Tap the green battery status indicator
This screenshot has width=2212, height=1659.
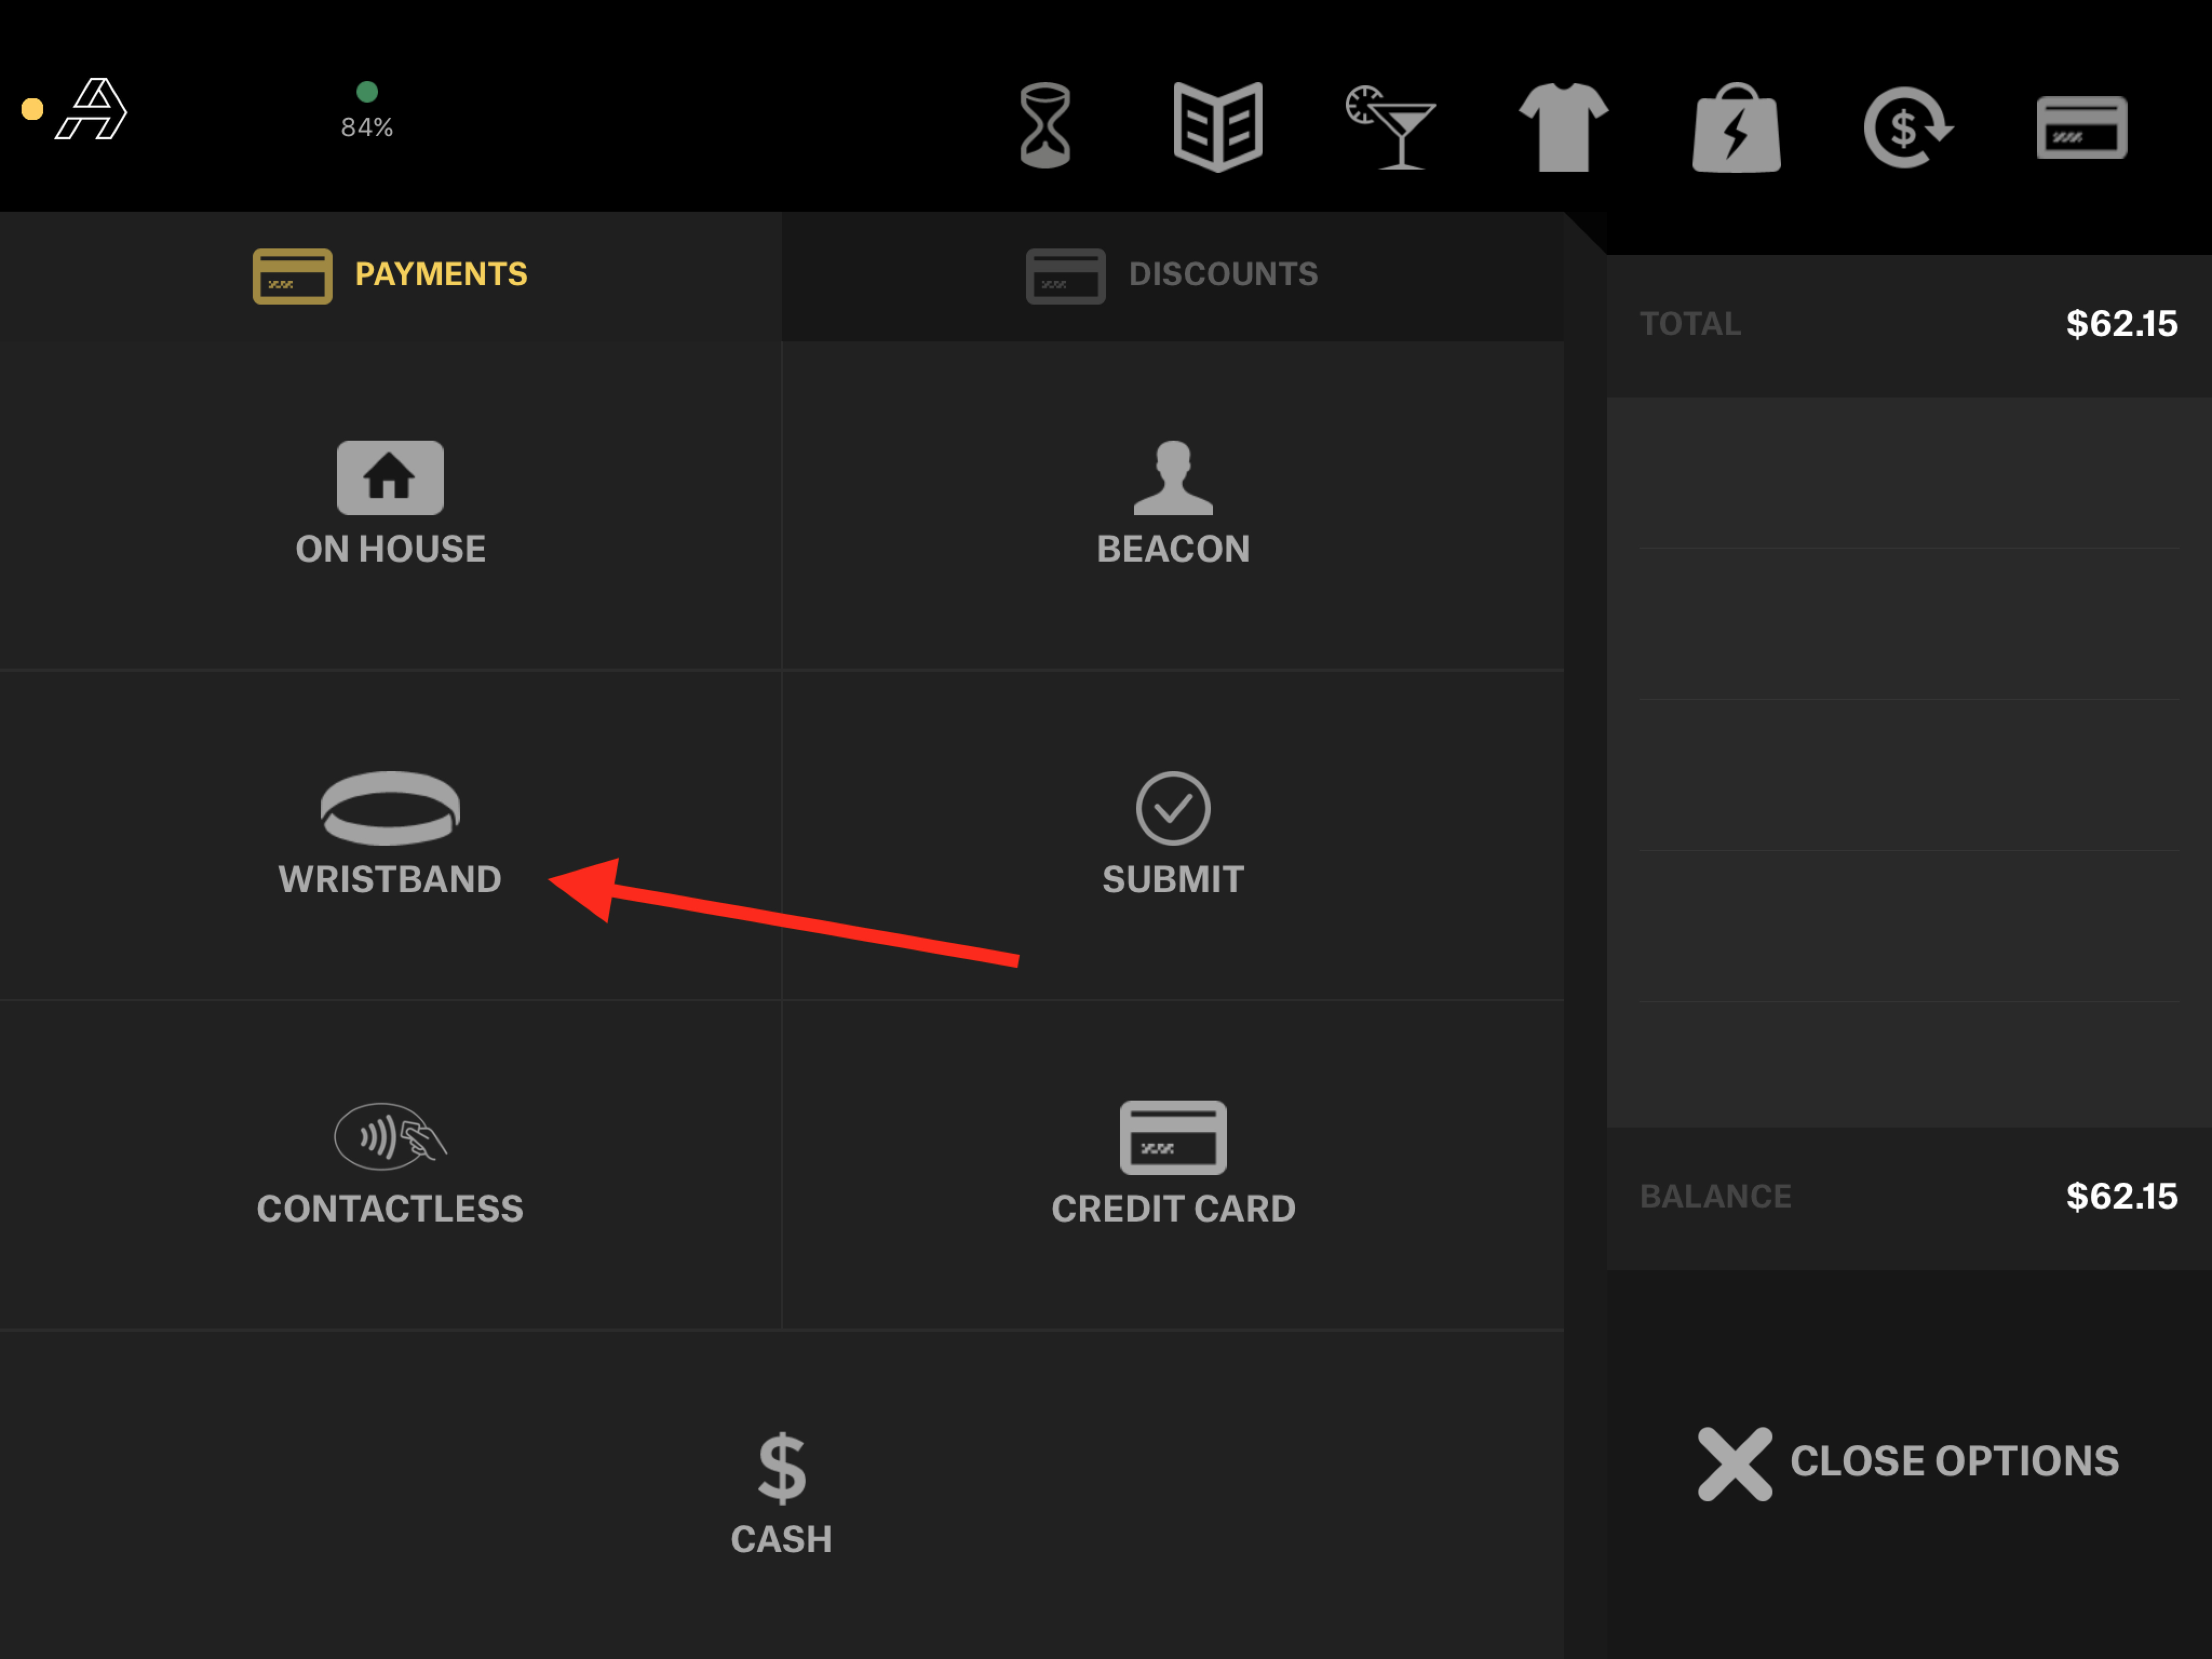[x=367, y=110]
